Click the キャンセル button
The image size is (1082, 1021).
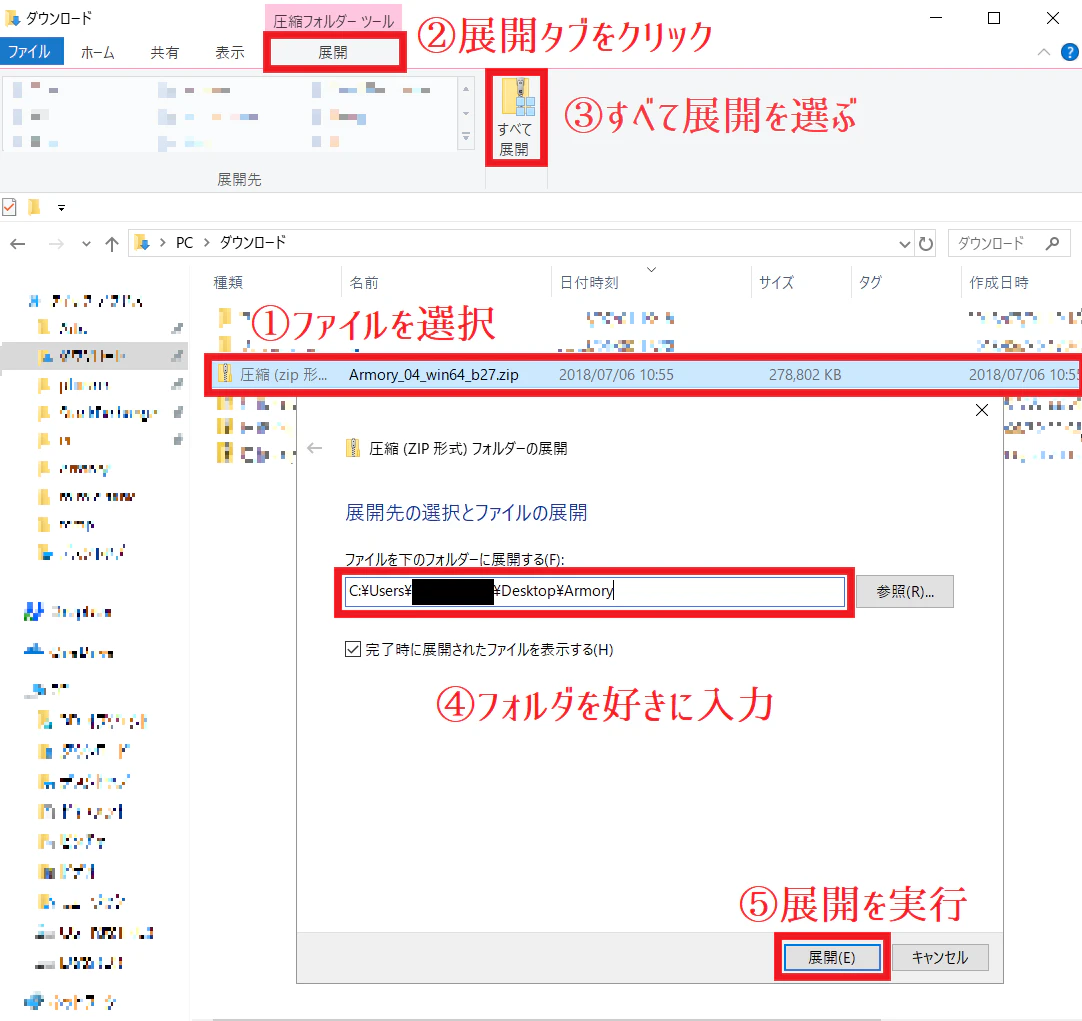(940, 957)
